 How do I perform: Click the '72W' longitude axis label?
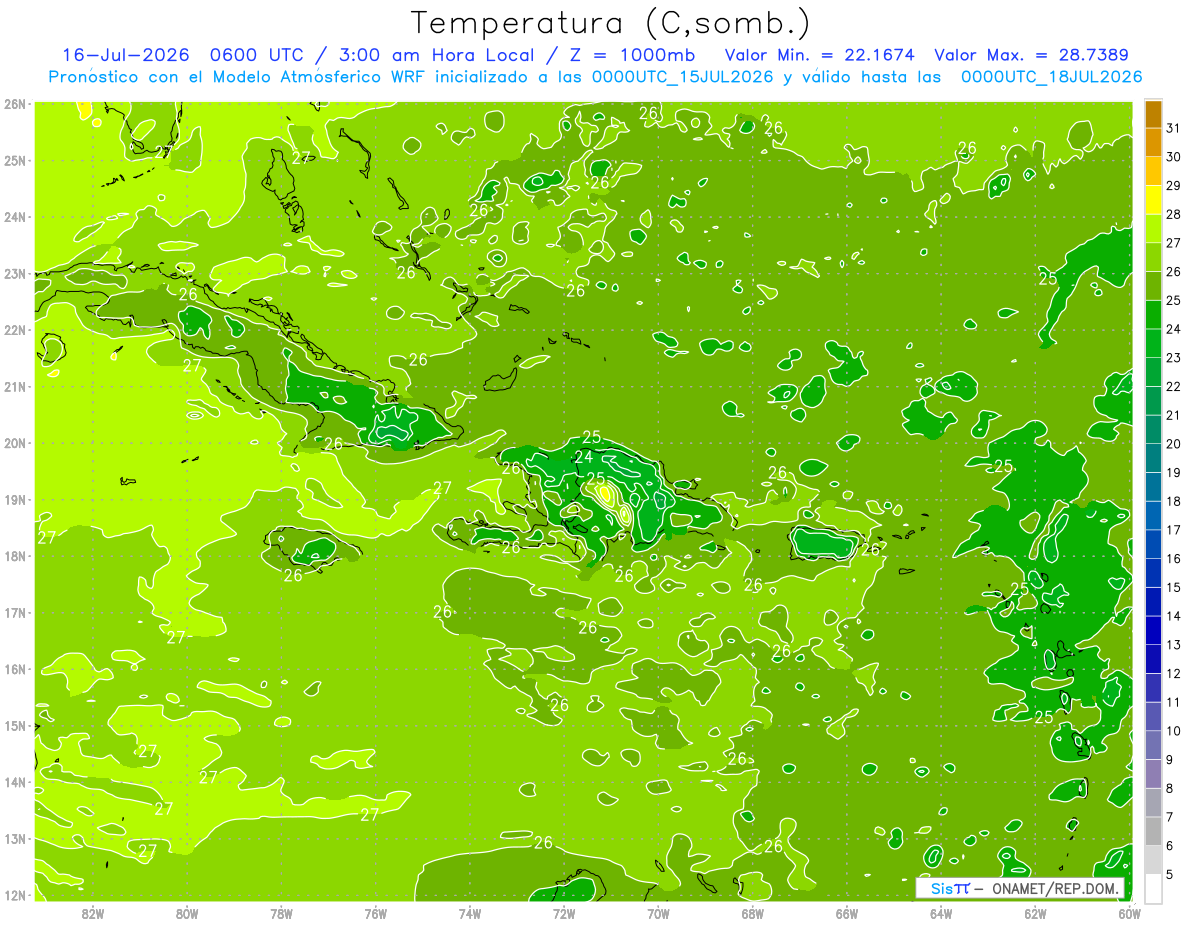(564, 912)
